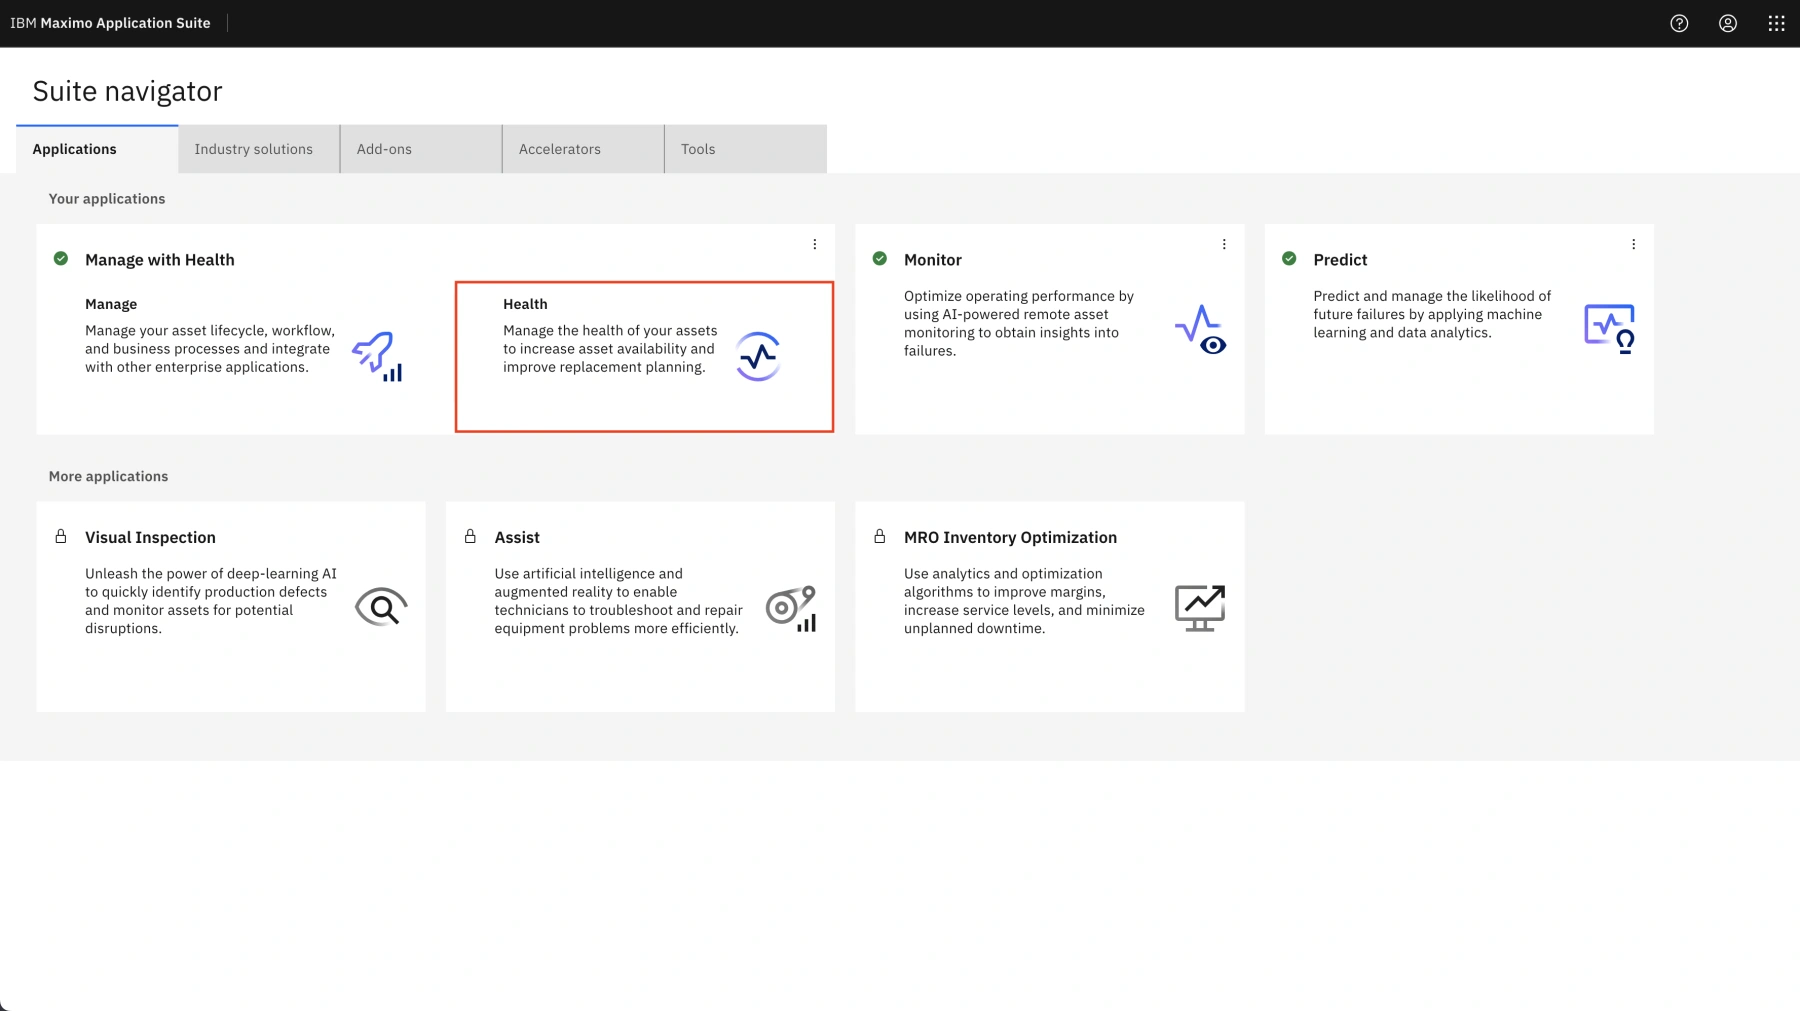Viewport: 1800px width, 1011px height.
Task: Click the Predict screen-and-bulb icon
Action: pos(1610,329)
